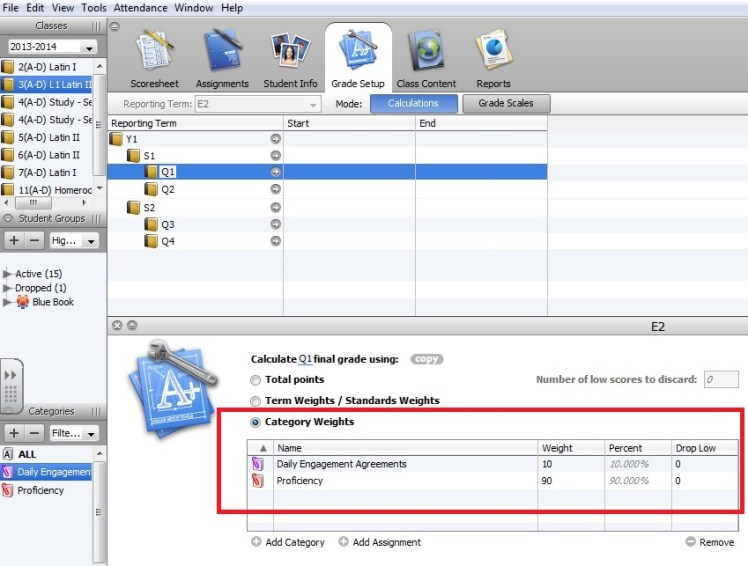The width and height of the screenshot is (748, 566).
Task: Click the arrow icon beside Q2 term
Action: 276,189
